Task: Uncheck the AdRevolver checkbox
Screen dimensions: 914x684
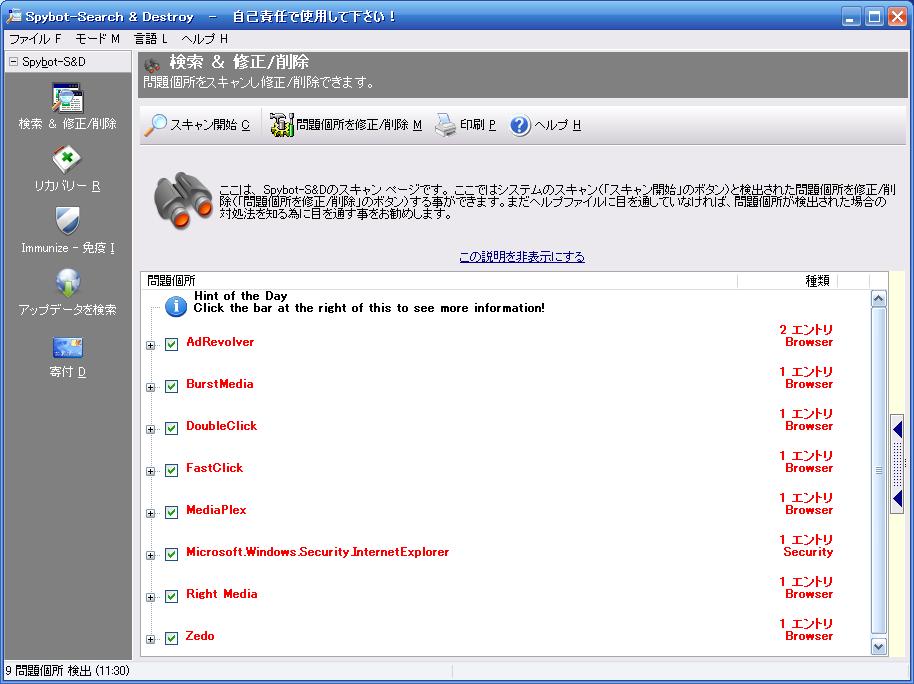Action: pos(171,344)
